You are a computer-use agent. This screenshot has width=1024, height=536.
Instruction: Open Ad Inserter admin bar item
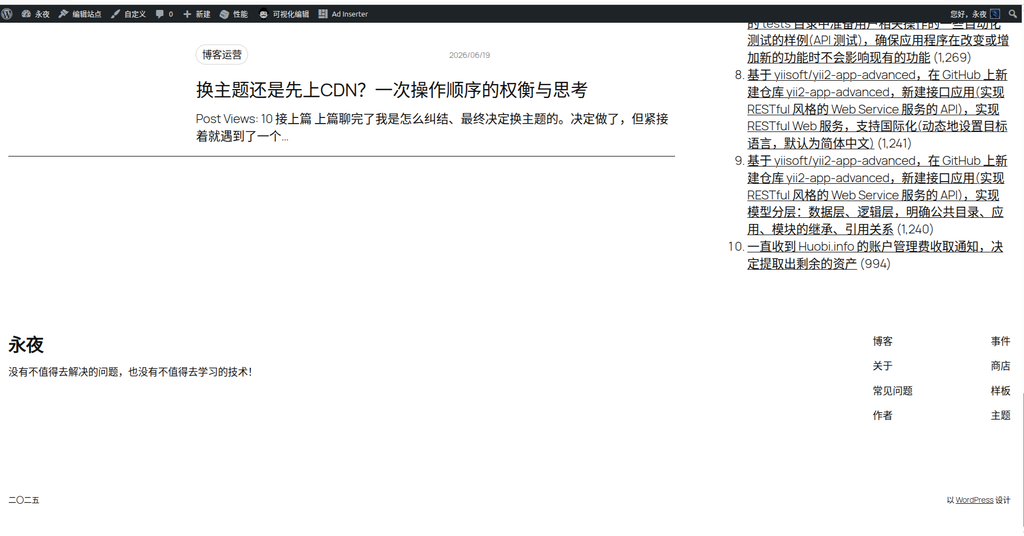click(343, 14)
